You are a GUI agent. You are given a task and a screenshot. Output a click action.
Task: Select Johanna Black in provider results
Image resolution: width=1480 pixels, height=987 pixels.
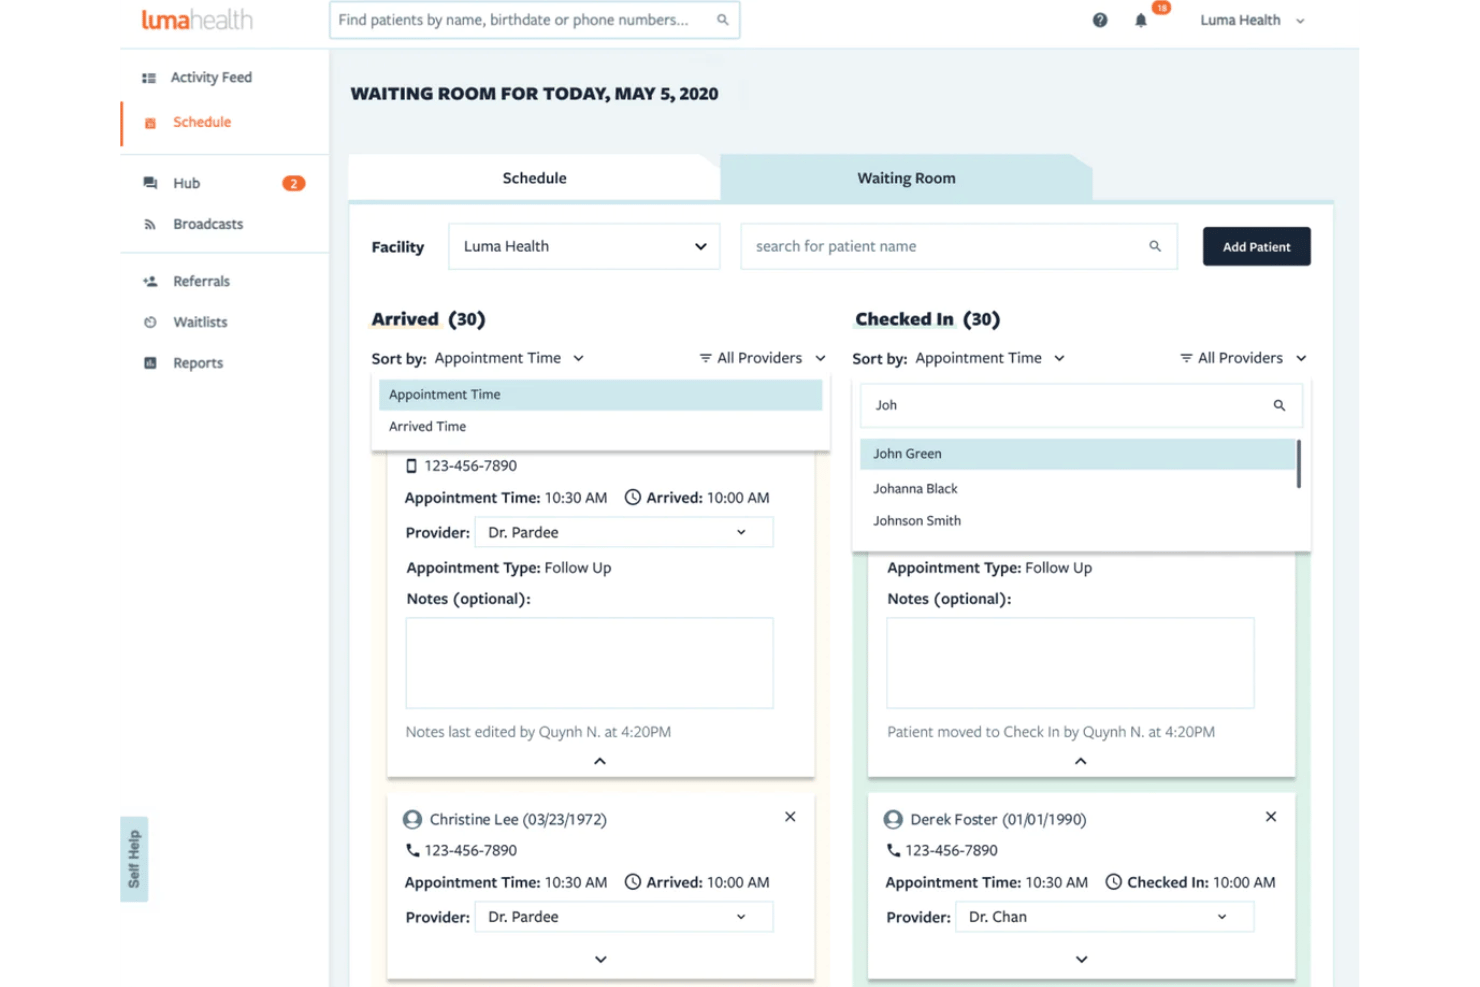point(1078,489)
